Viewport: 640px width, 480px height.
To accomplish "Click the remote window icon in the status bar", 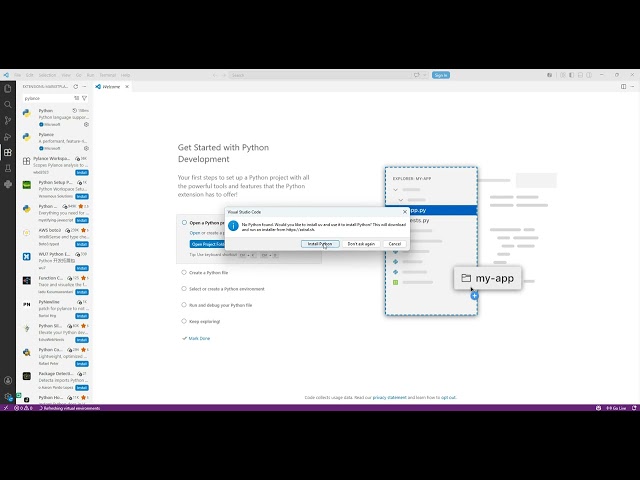I will [x=6, y=408].
